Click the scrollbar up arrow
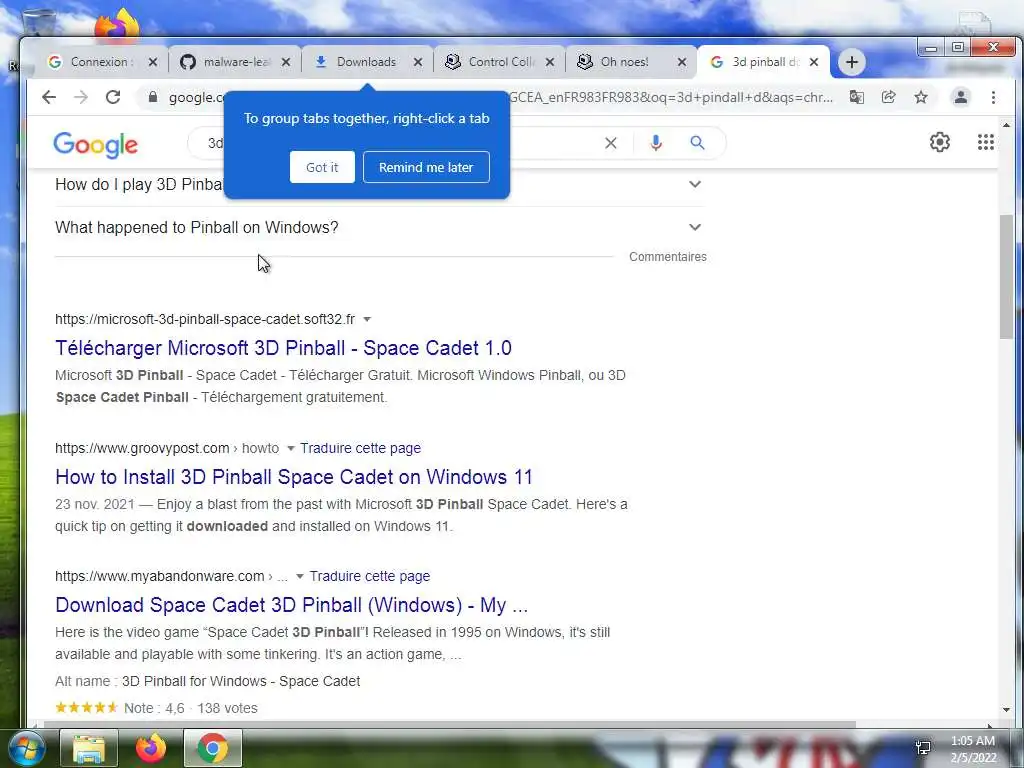 point(1006,125)
